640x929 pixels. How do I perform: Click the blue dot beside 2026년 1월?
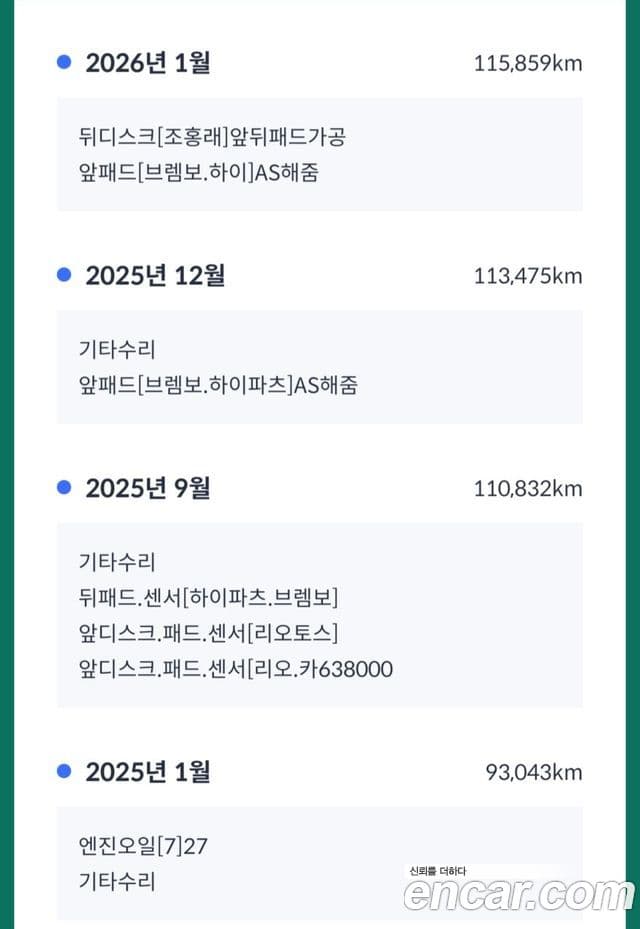[x=64, y=62]
